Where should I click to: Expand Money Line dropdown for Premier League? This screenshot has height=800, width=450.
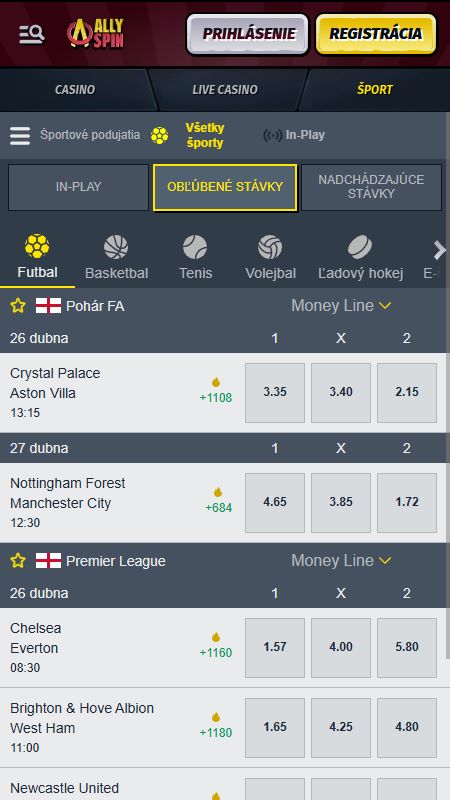pyautogui.click(x=341, y=561)
